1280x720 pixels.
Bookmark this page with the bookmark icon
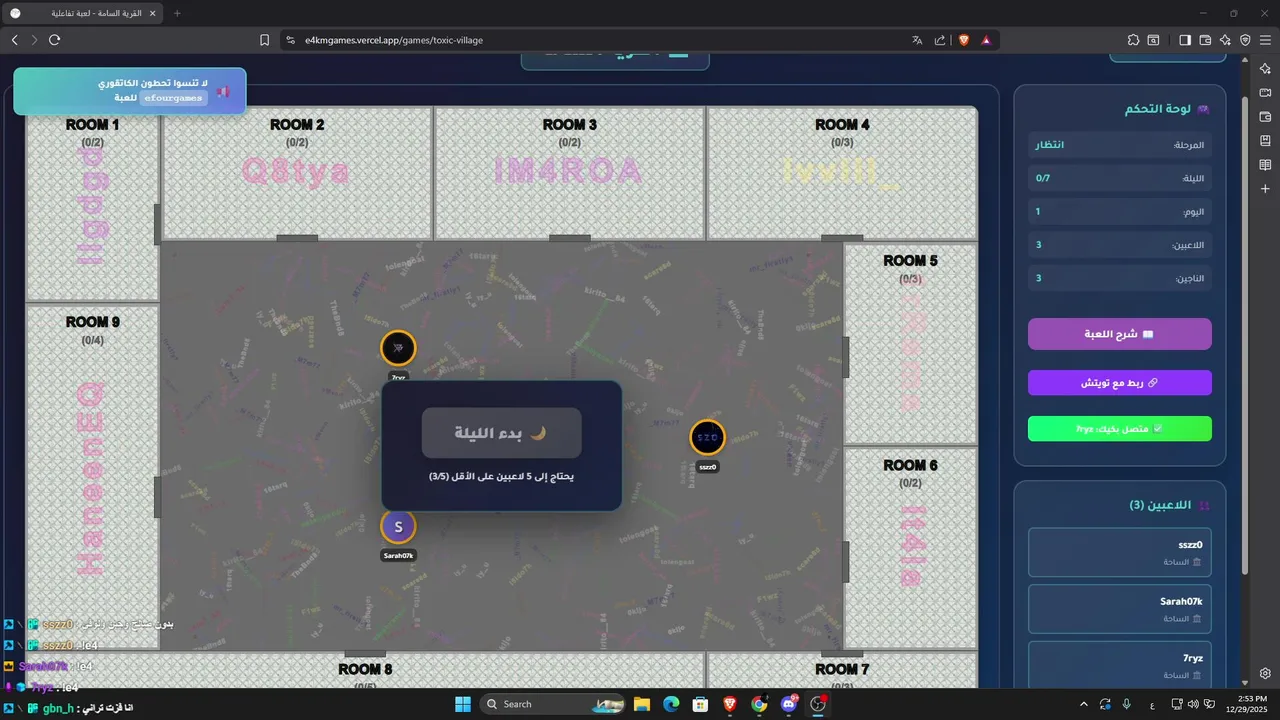[x=264, y=40]
